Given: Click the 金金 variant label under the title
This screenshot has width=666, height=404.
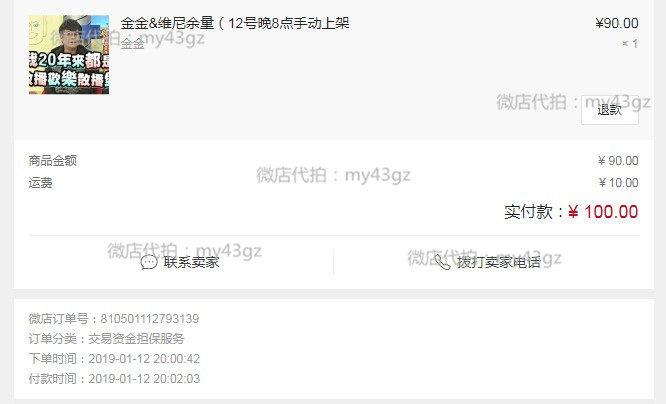Looking at the screenshot, I should (133, 44).
